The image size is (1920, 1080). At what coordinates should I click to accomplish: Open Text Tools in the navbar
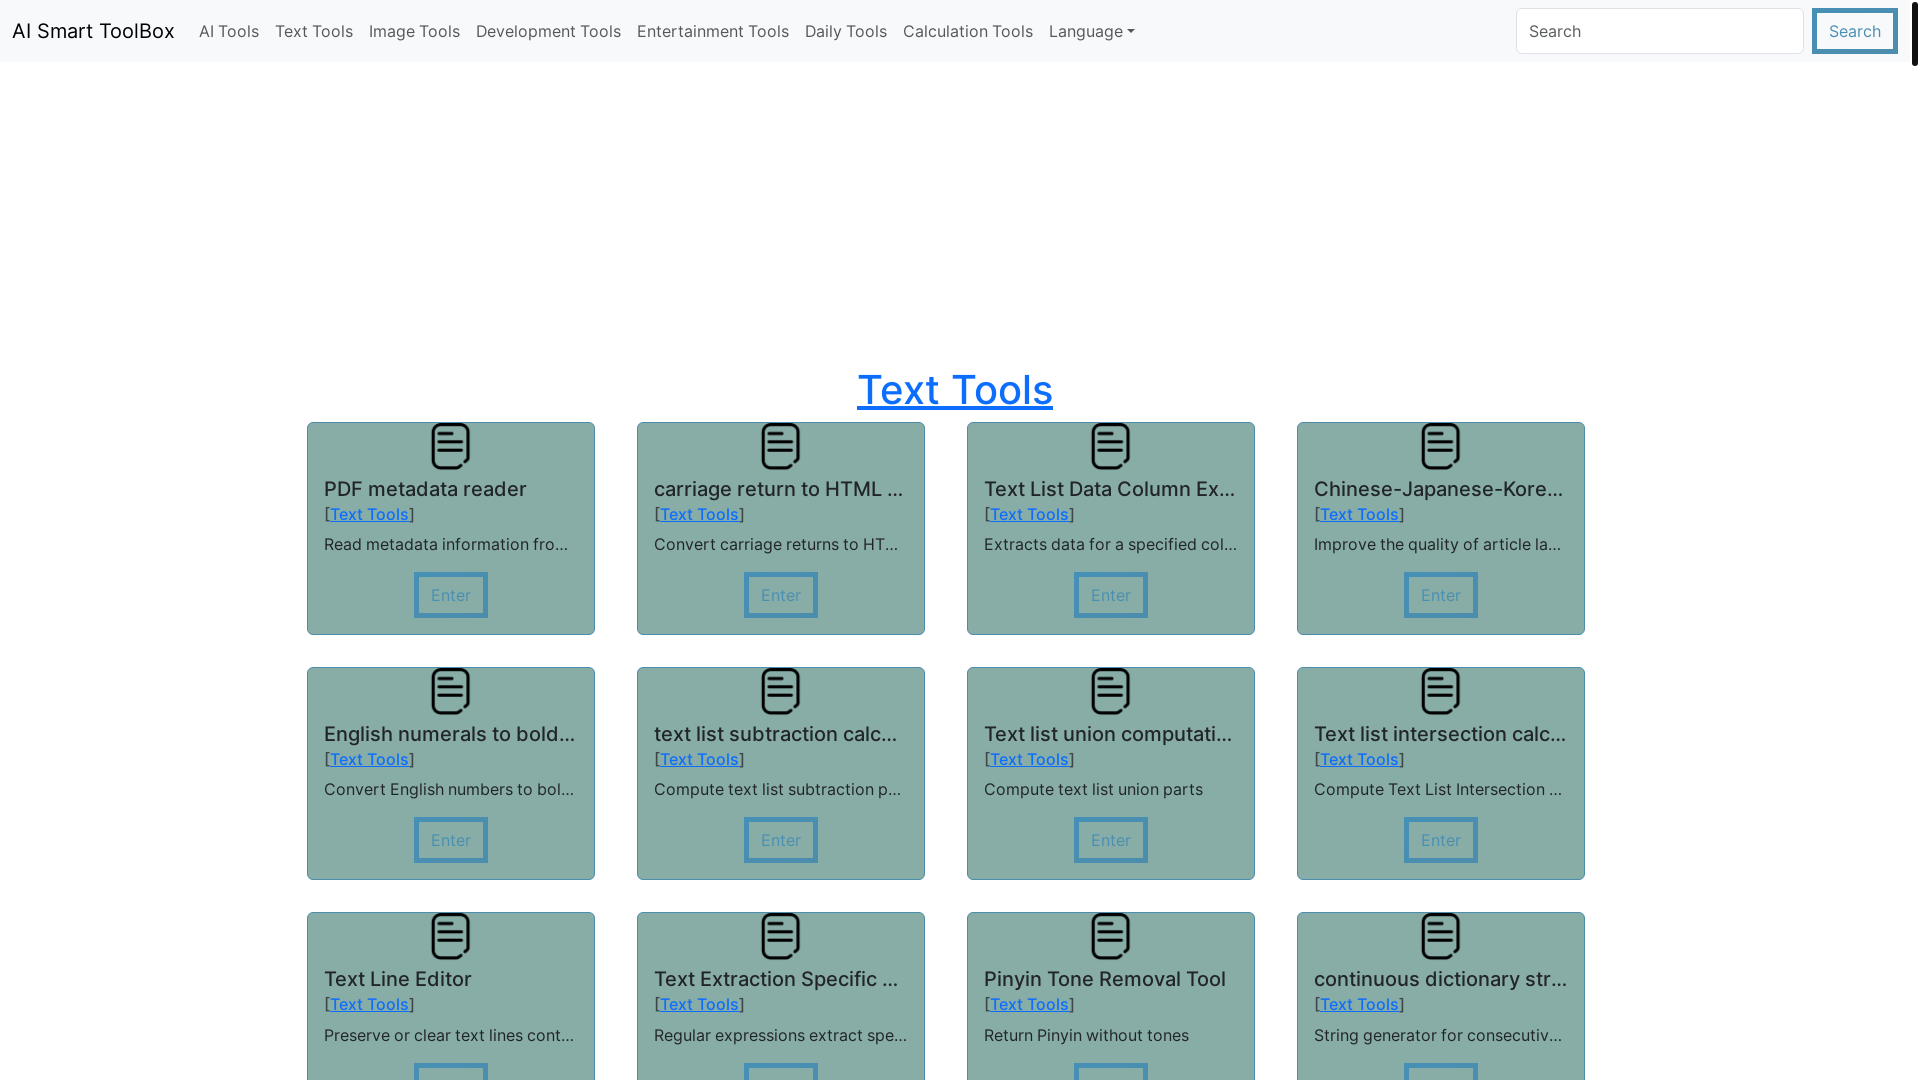click(314, 31)
